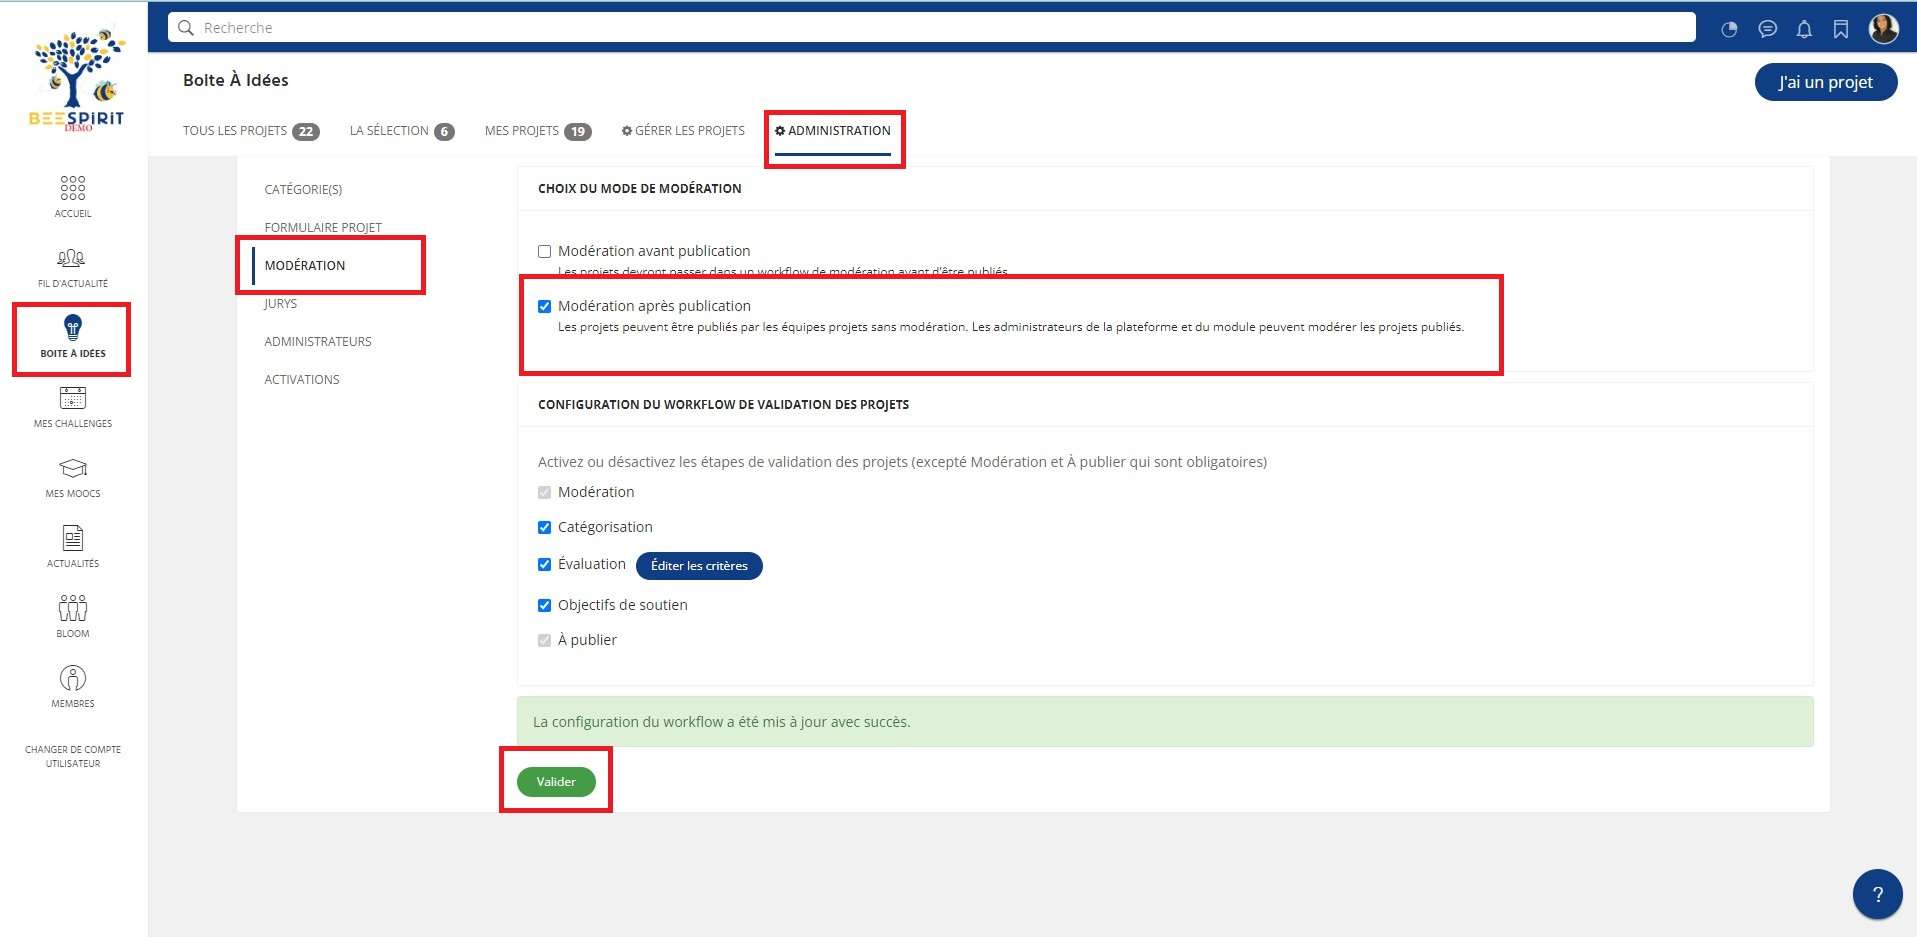This screenshot has height=937, width=1917.
Task: Click the disabled Modération workflow checkbox
Action: coord(545,492)
